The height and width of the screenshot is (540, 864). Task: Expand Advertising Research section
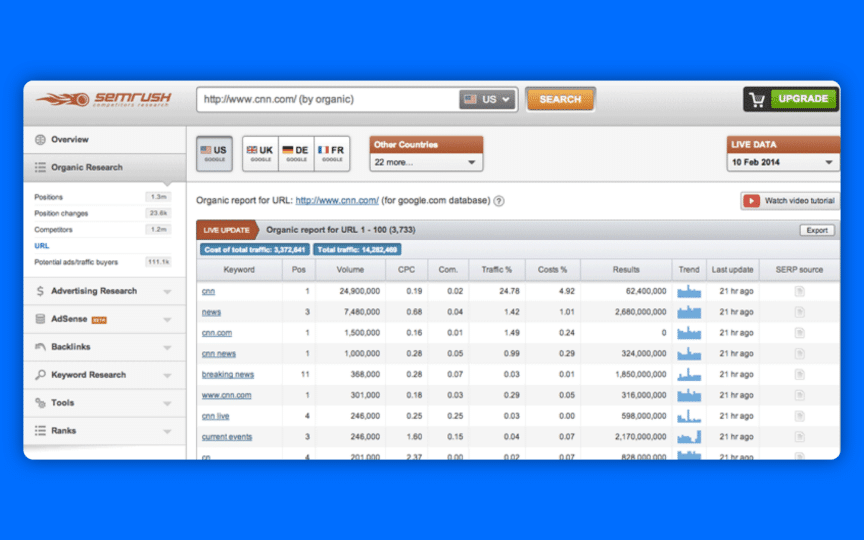point(168,291)
